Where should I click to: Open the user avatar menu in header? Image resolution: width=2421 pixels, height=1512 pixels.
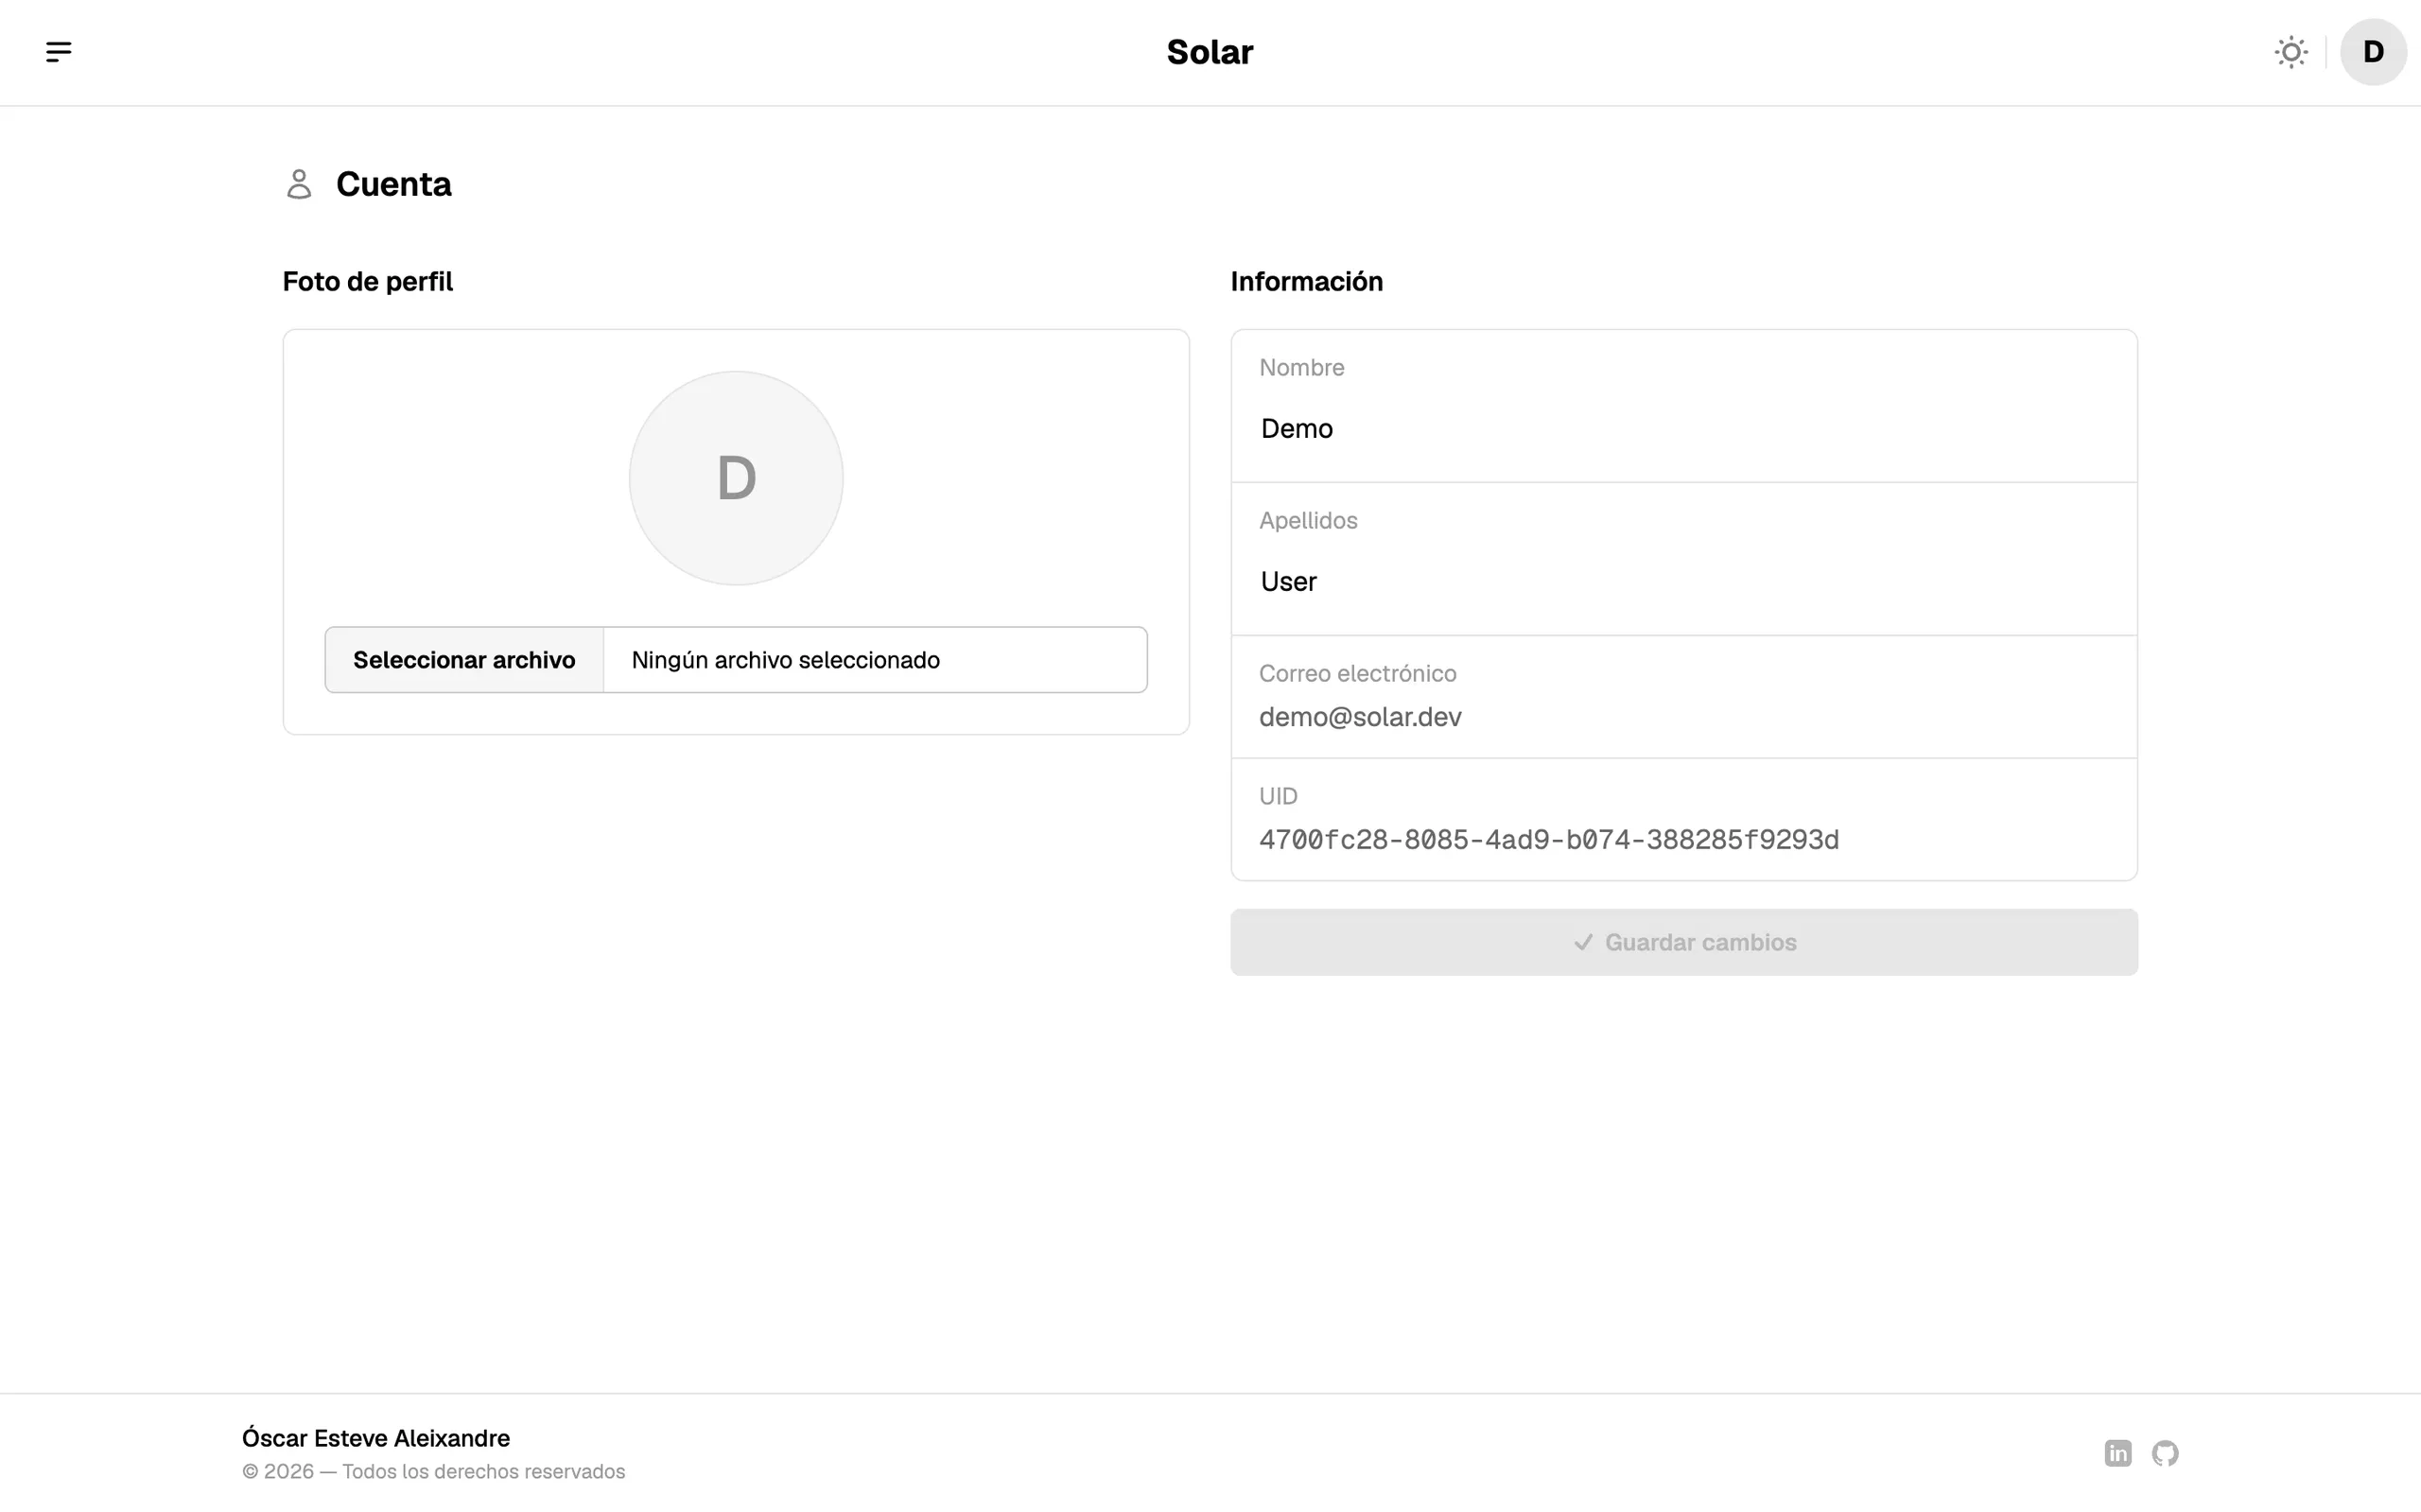pos(2373,52)
